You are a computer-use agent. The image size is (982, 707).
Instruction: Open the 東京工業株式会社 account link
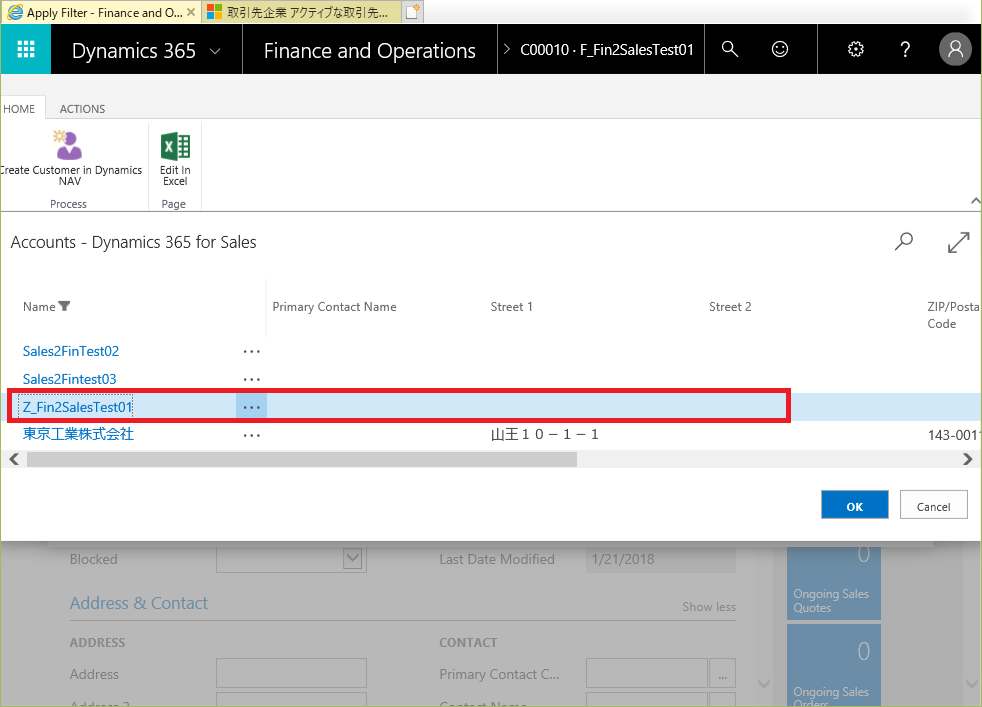[78, 434]
